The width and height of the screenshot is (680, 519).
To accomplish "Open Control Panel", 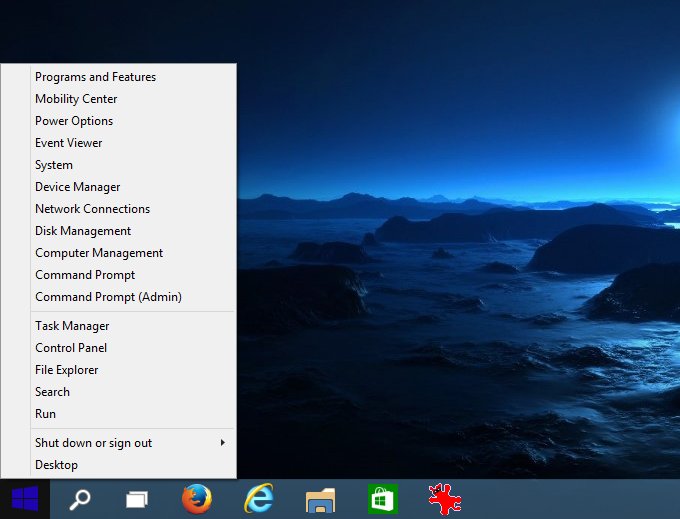I will [134, 348].
